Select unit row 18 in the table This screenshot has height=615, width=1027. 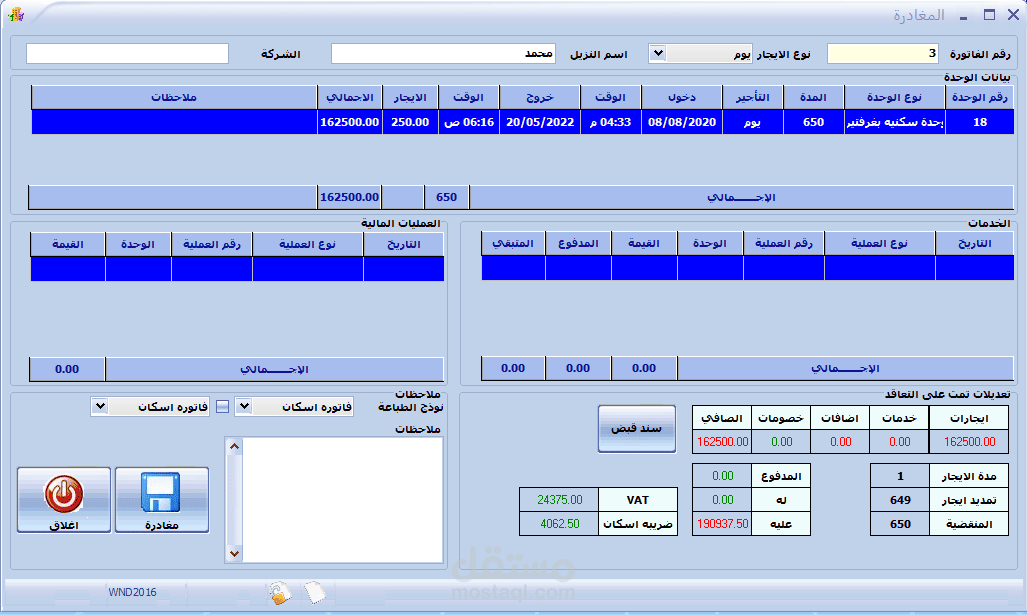click(x=523, y=122)
